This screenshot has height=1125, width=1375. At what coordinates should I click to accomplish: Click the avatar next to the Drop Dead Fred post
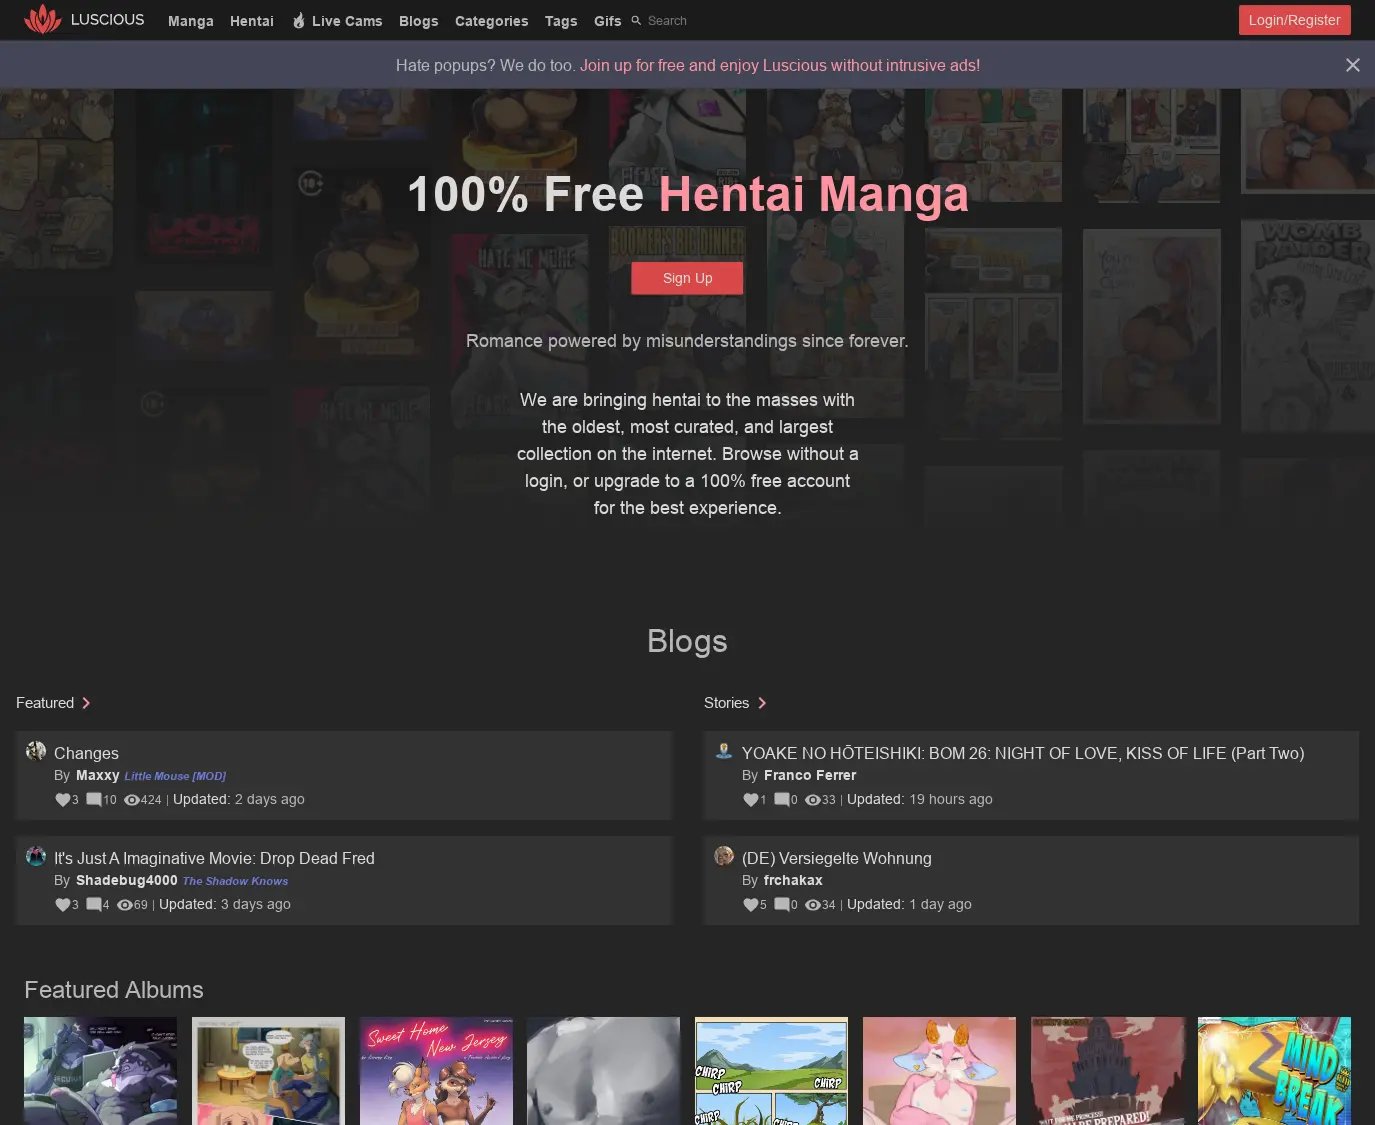(x=36, y=856)
